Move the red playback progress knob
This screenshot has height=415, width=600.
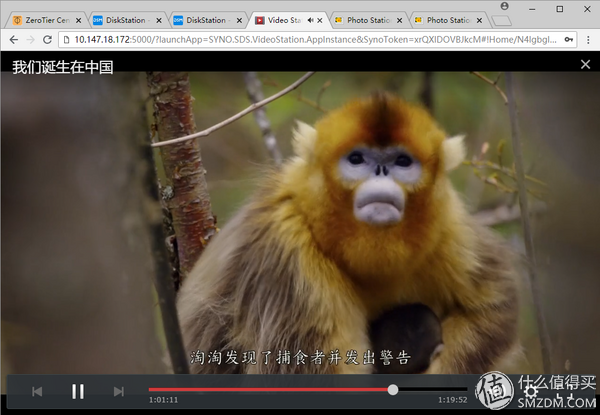pos(393,390)
